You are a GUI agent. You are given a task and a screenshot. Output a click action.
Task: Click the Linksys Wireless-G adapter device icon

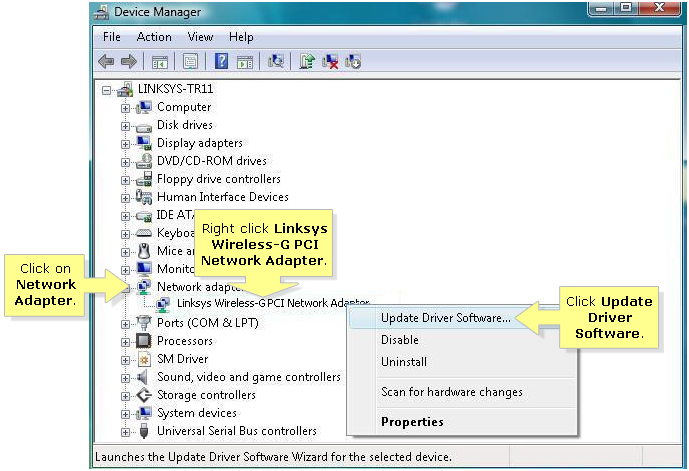pyautogui.click(x=163, y=304)
